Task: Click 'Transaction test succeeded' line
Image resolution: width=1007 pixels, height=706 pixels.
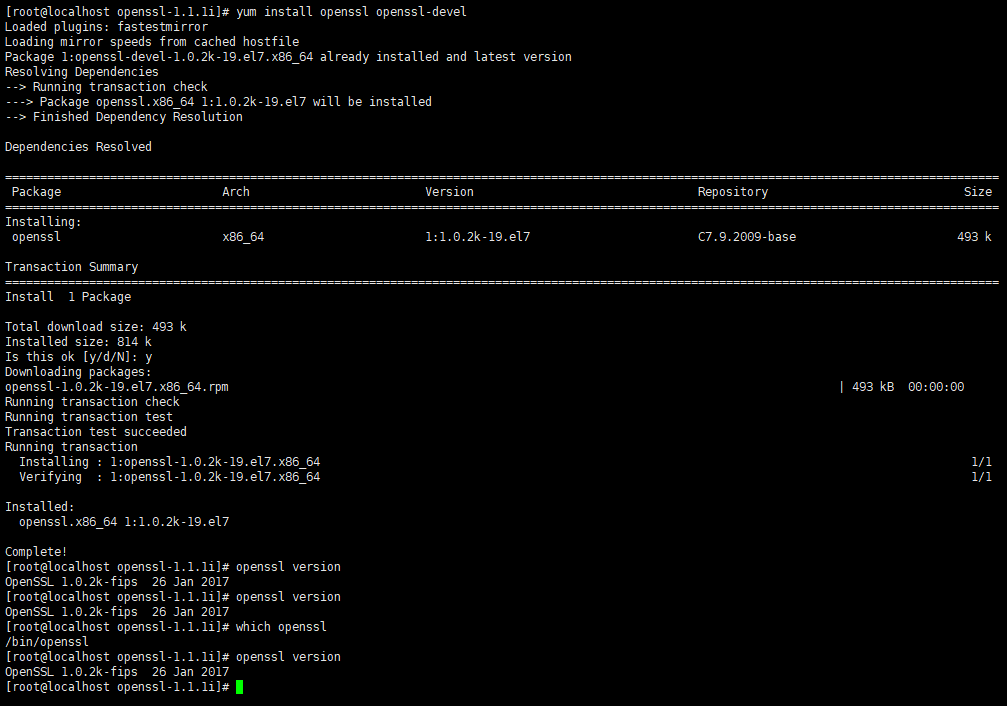Action: (x=96, y=432)
